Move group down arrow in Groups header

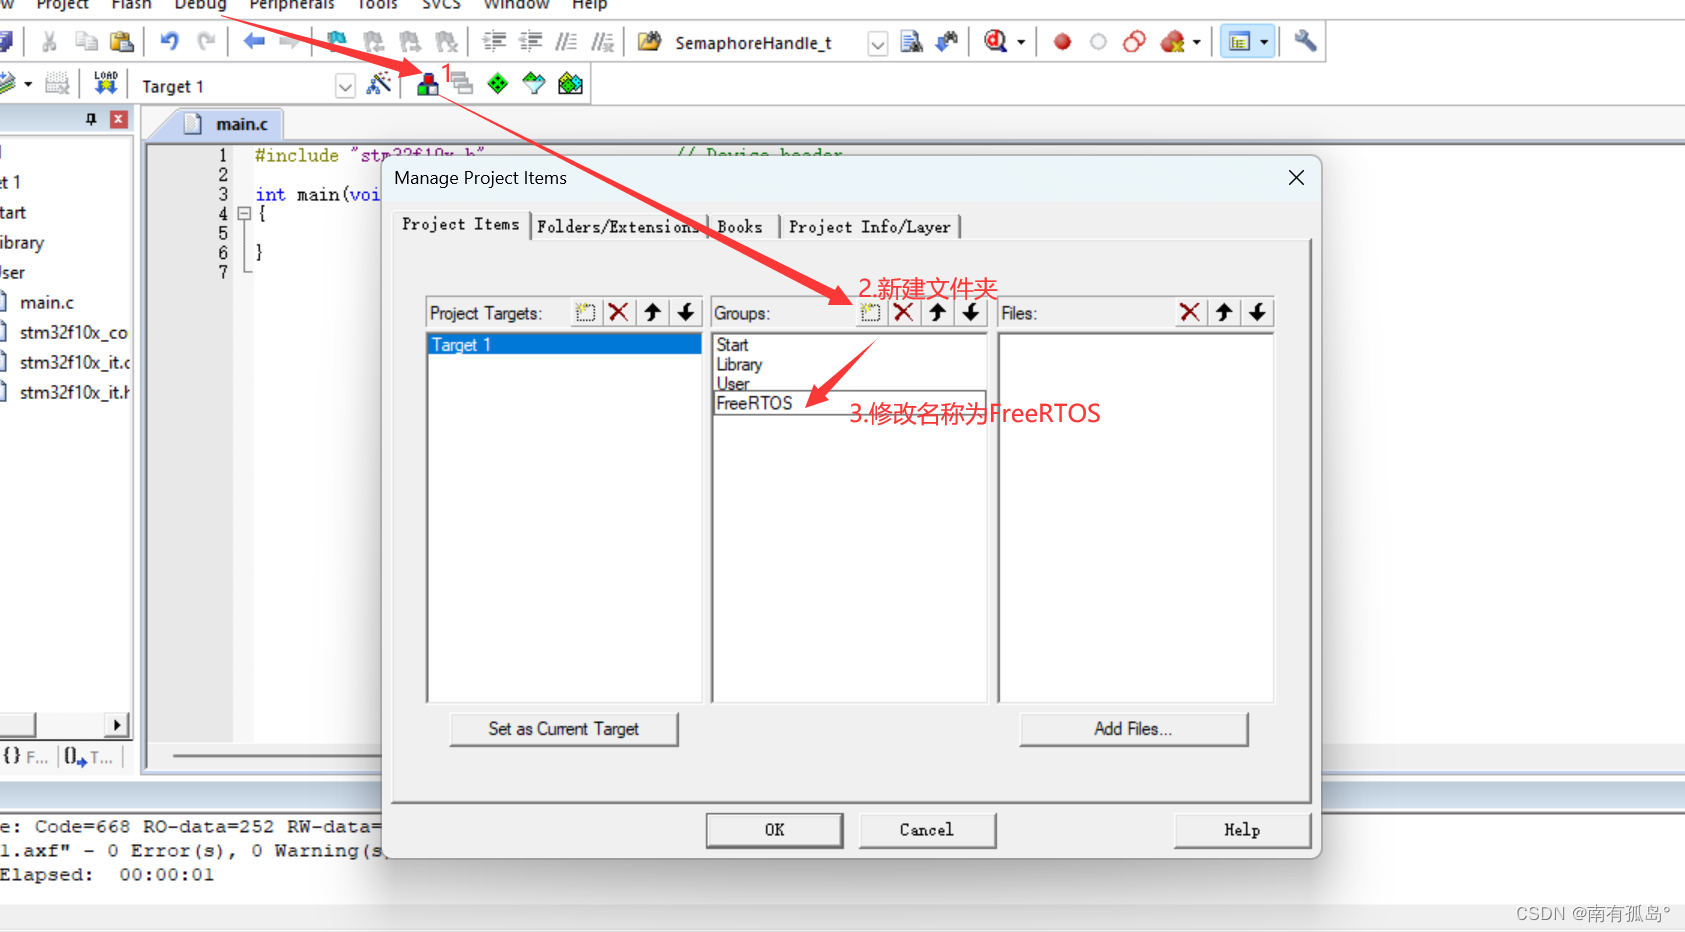pyautogui.click(x=970, y=313)
